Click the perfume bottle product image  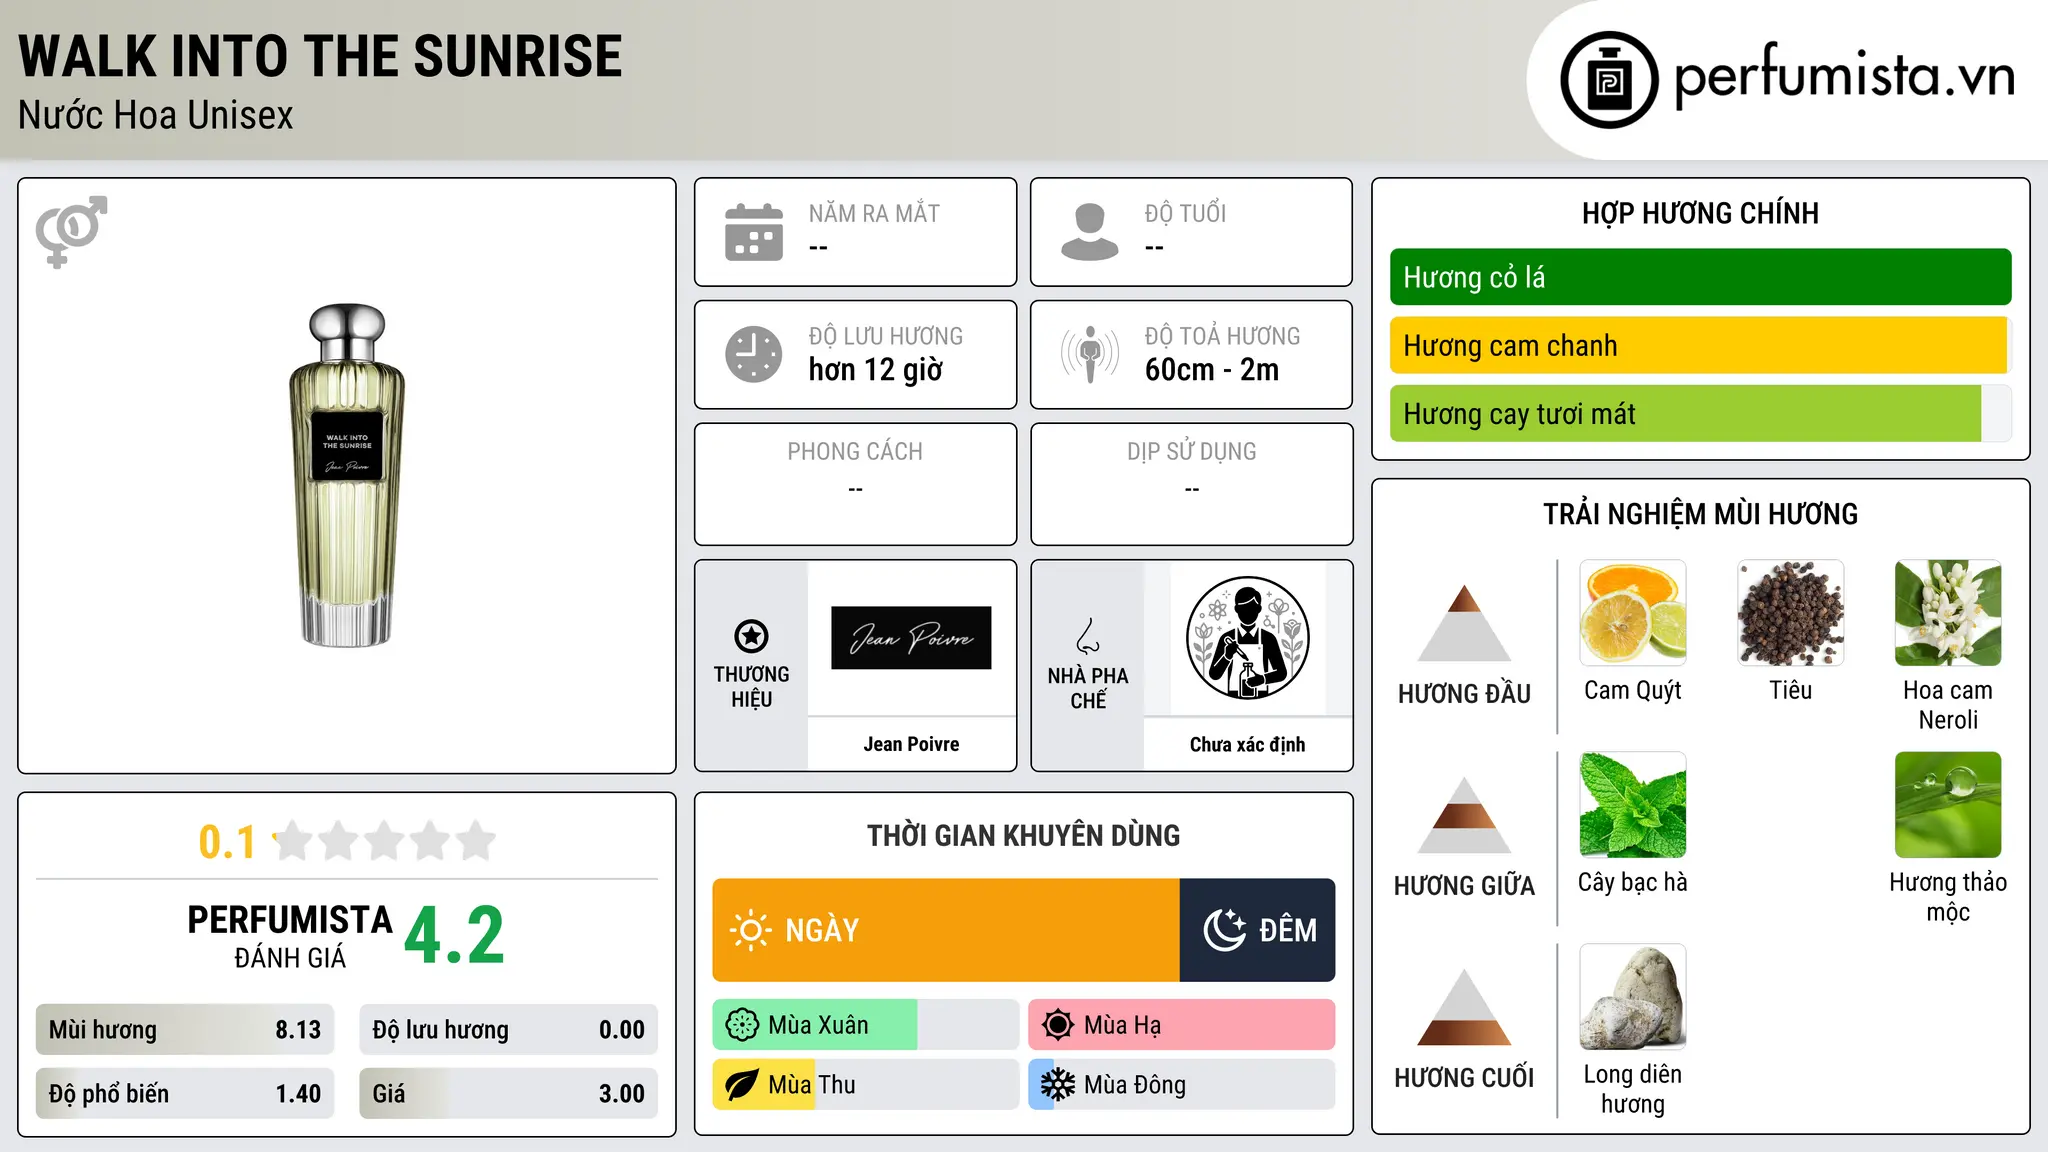point(347,475)
